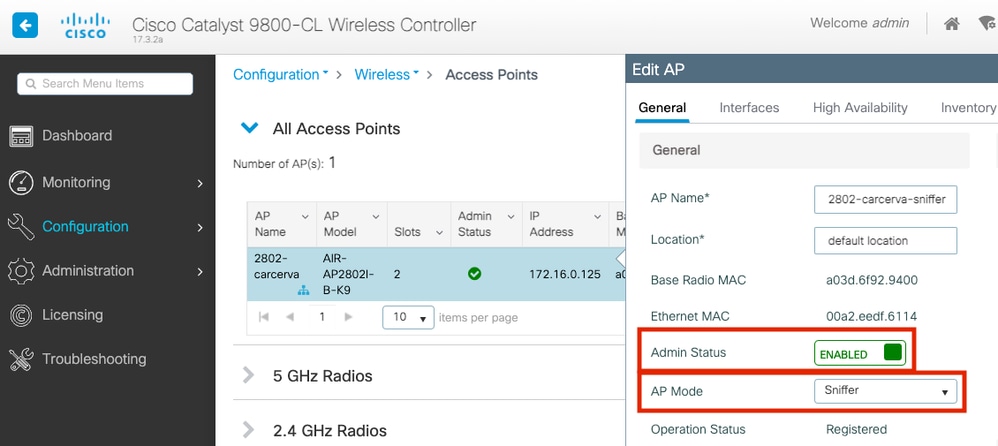Expand the 5 GHz Radios section
This screenshot has width=998, height=446.
pyautogui.click(x=248, y=375)
